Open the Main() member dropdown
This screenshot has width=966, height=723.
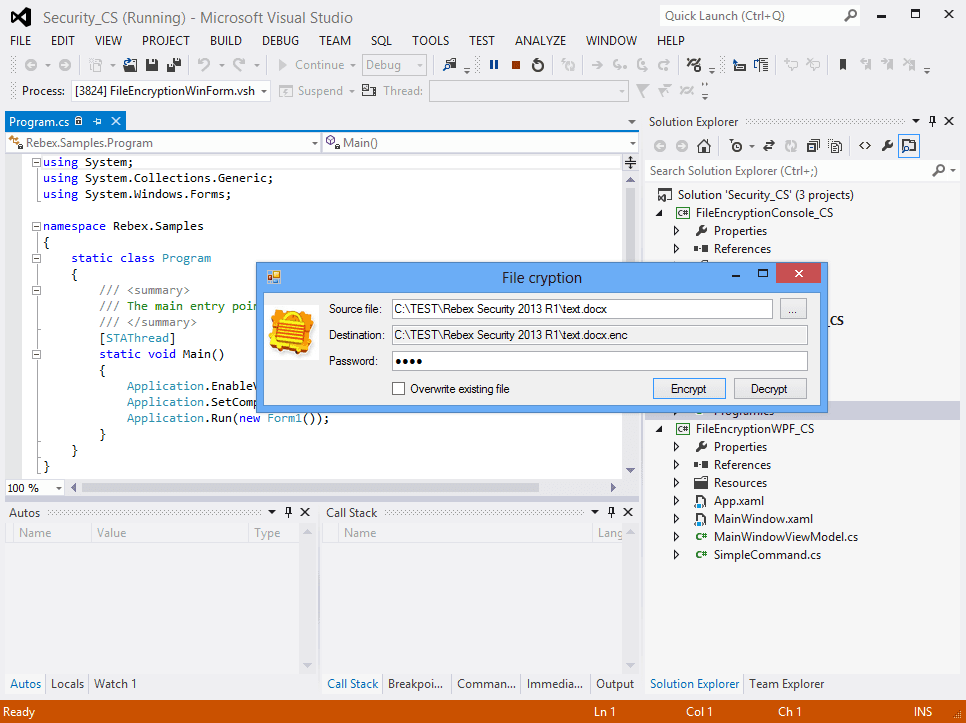[x=632, y=143]
